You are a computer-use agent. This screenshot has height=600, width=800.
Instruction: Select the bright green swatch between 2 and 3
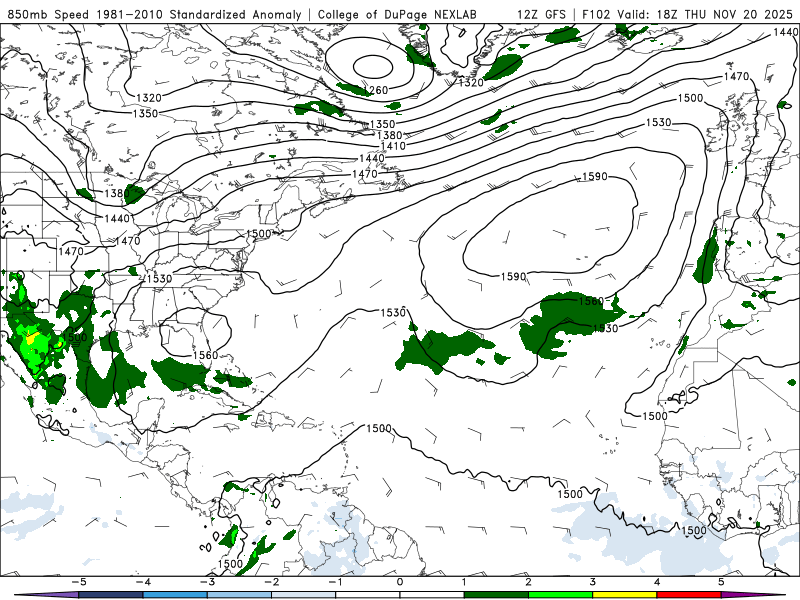point(561,595)
